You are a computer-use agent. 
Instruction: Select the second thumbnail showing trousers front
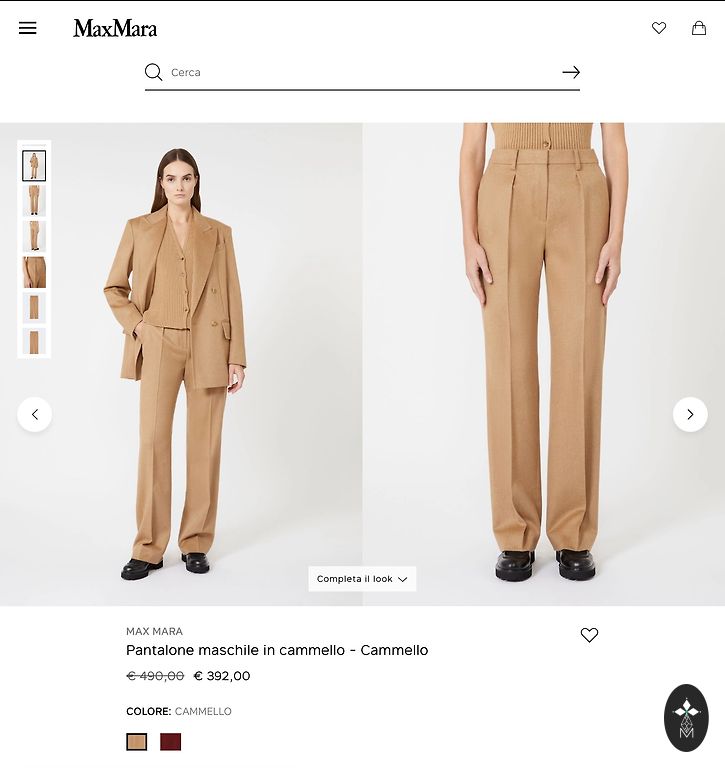click(x=34, y=201)
